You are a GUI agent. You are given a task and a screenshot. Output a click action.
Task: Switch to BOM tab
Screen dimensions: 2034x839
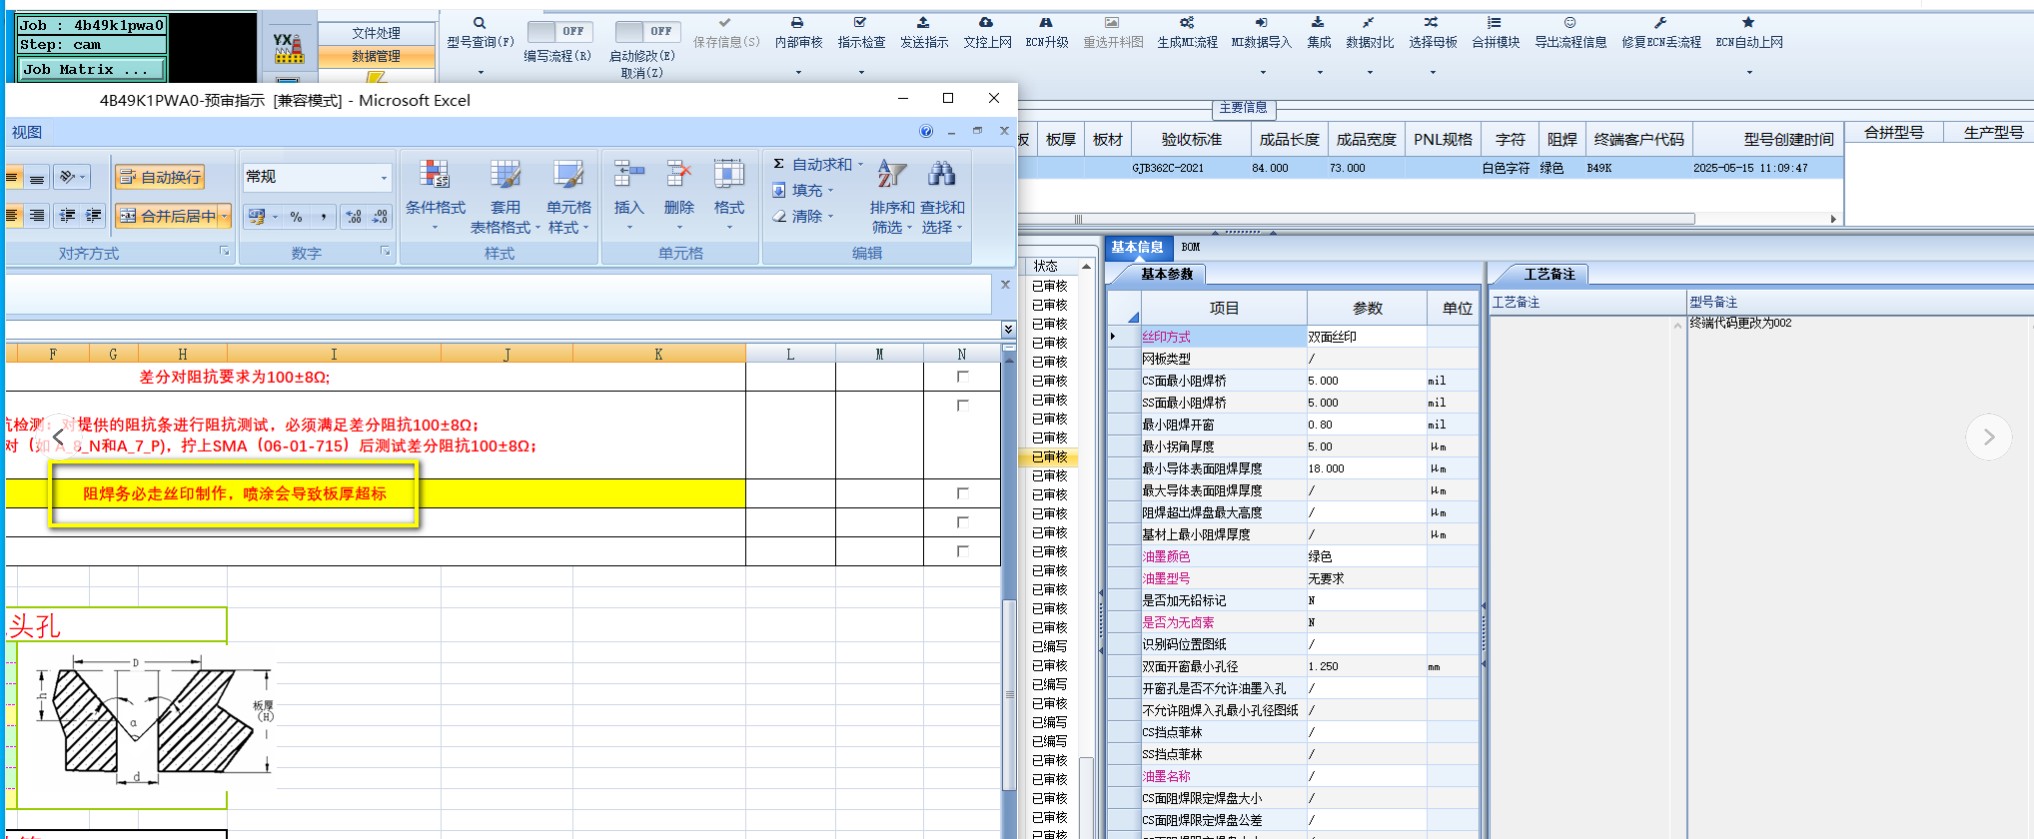click(x=1190, y=247)
